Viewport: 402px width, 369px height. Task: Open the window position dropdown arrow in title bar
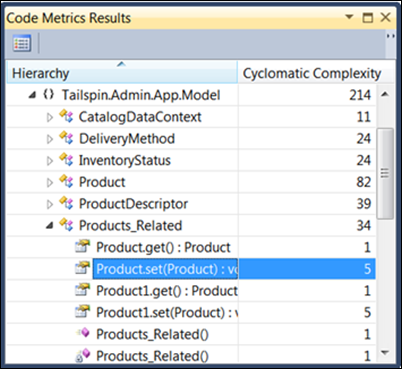(x=349, y=16)
